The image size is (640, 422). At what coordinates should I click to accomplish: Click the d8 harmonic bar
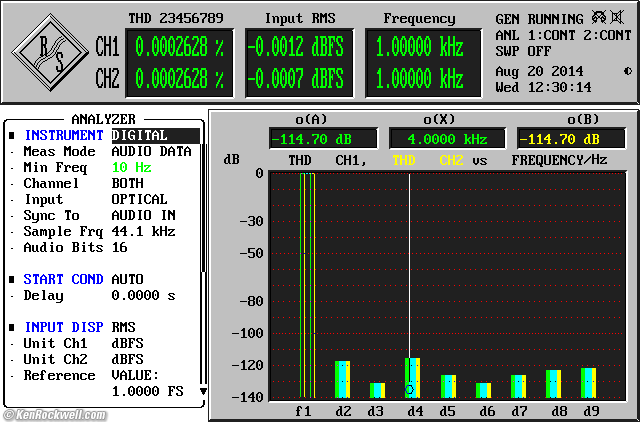553,384
